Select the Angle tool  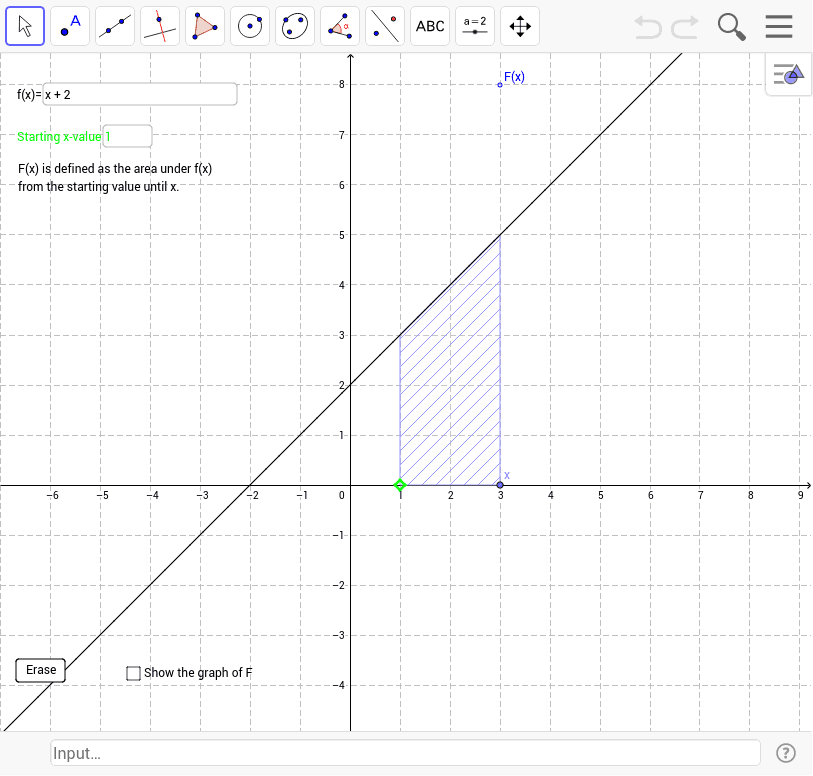(x=340, y=26)
